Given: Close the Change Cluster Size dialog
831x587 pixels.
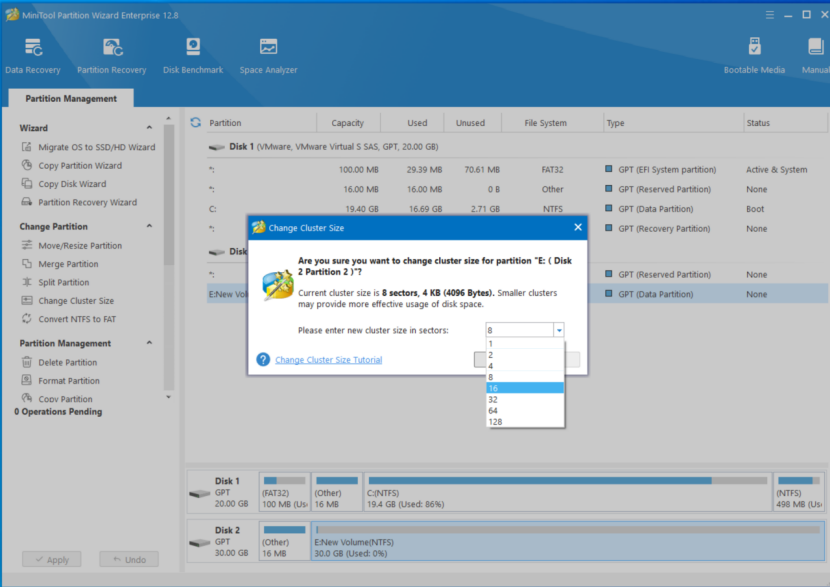Looking at the screenshot, I should pos(578,227).
